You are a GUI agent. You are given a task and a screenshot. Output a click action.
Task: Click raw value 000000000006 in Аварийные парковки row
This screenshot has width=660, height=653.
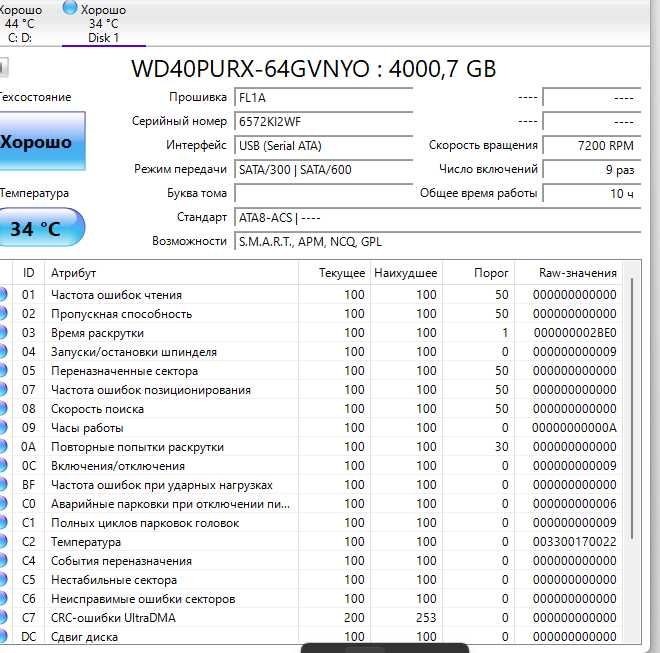(x=575, y=504)
